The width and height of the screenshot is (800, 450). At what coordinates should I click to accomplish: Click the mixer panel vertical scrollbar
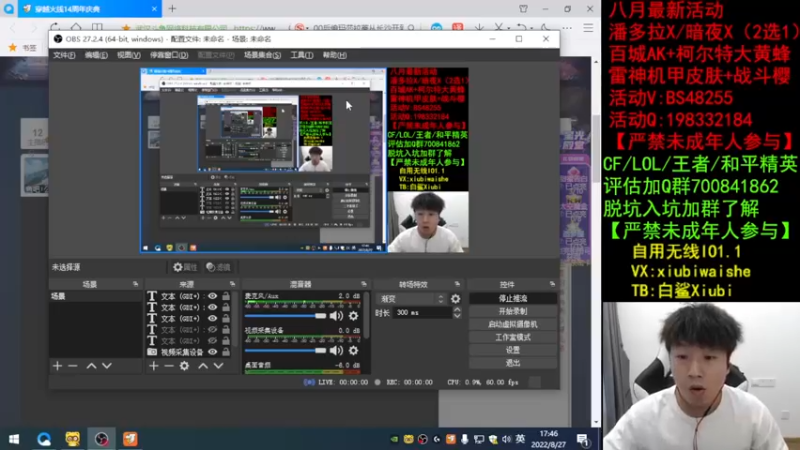tap(366, 316)
